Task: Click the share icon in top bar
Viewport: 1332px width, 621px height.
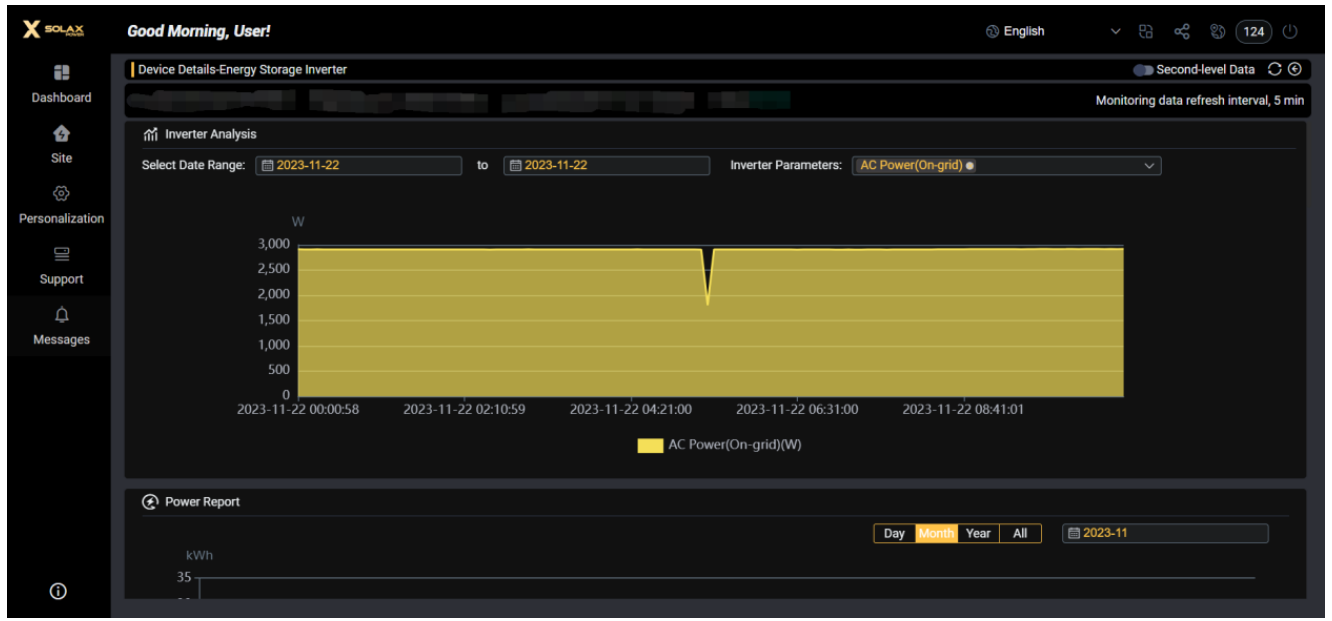Action: tap(1181, 32)
